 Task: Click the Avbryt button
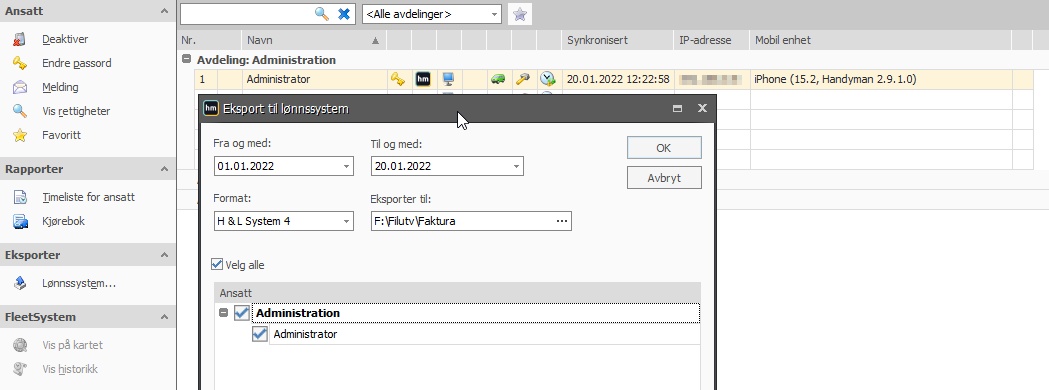point(664,178)
